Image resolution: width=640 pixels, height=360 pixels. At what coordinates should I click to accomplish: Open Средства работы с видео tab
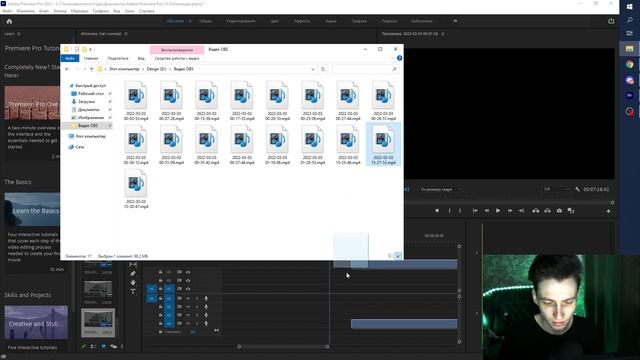point(177,58)
